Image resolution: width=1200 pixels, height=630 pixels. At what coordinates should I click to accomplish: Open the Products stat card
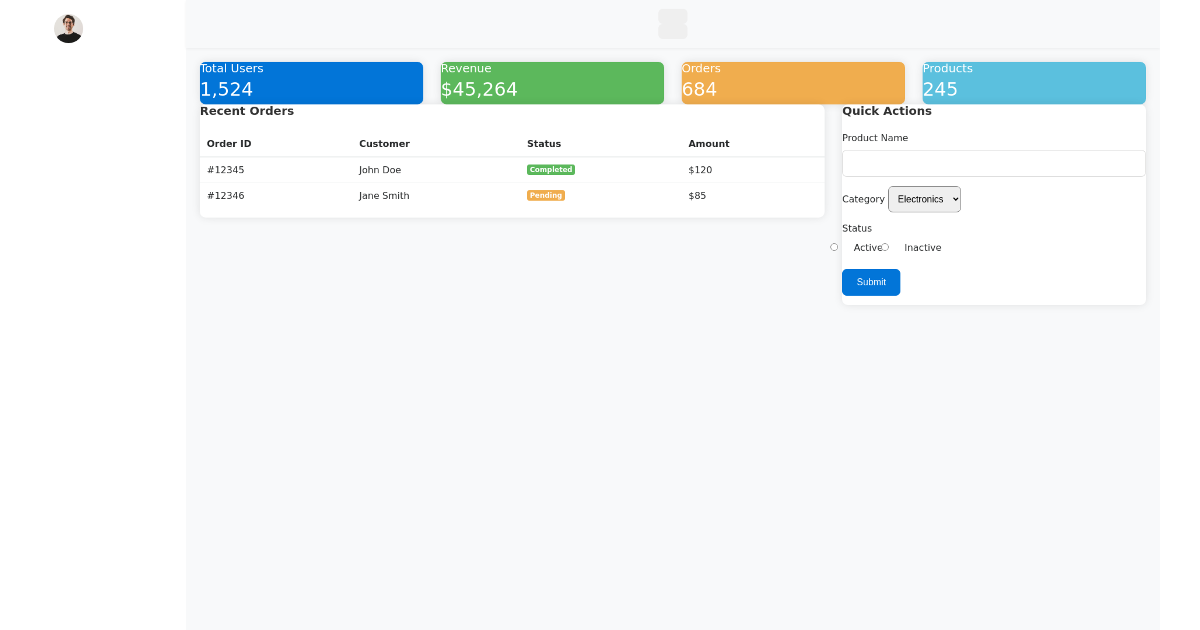(x=1034, y=82)
